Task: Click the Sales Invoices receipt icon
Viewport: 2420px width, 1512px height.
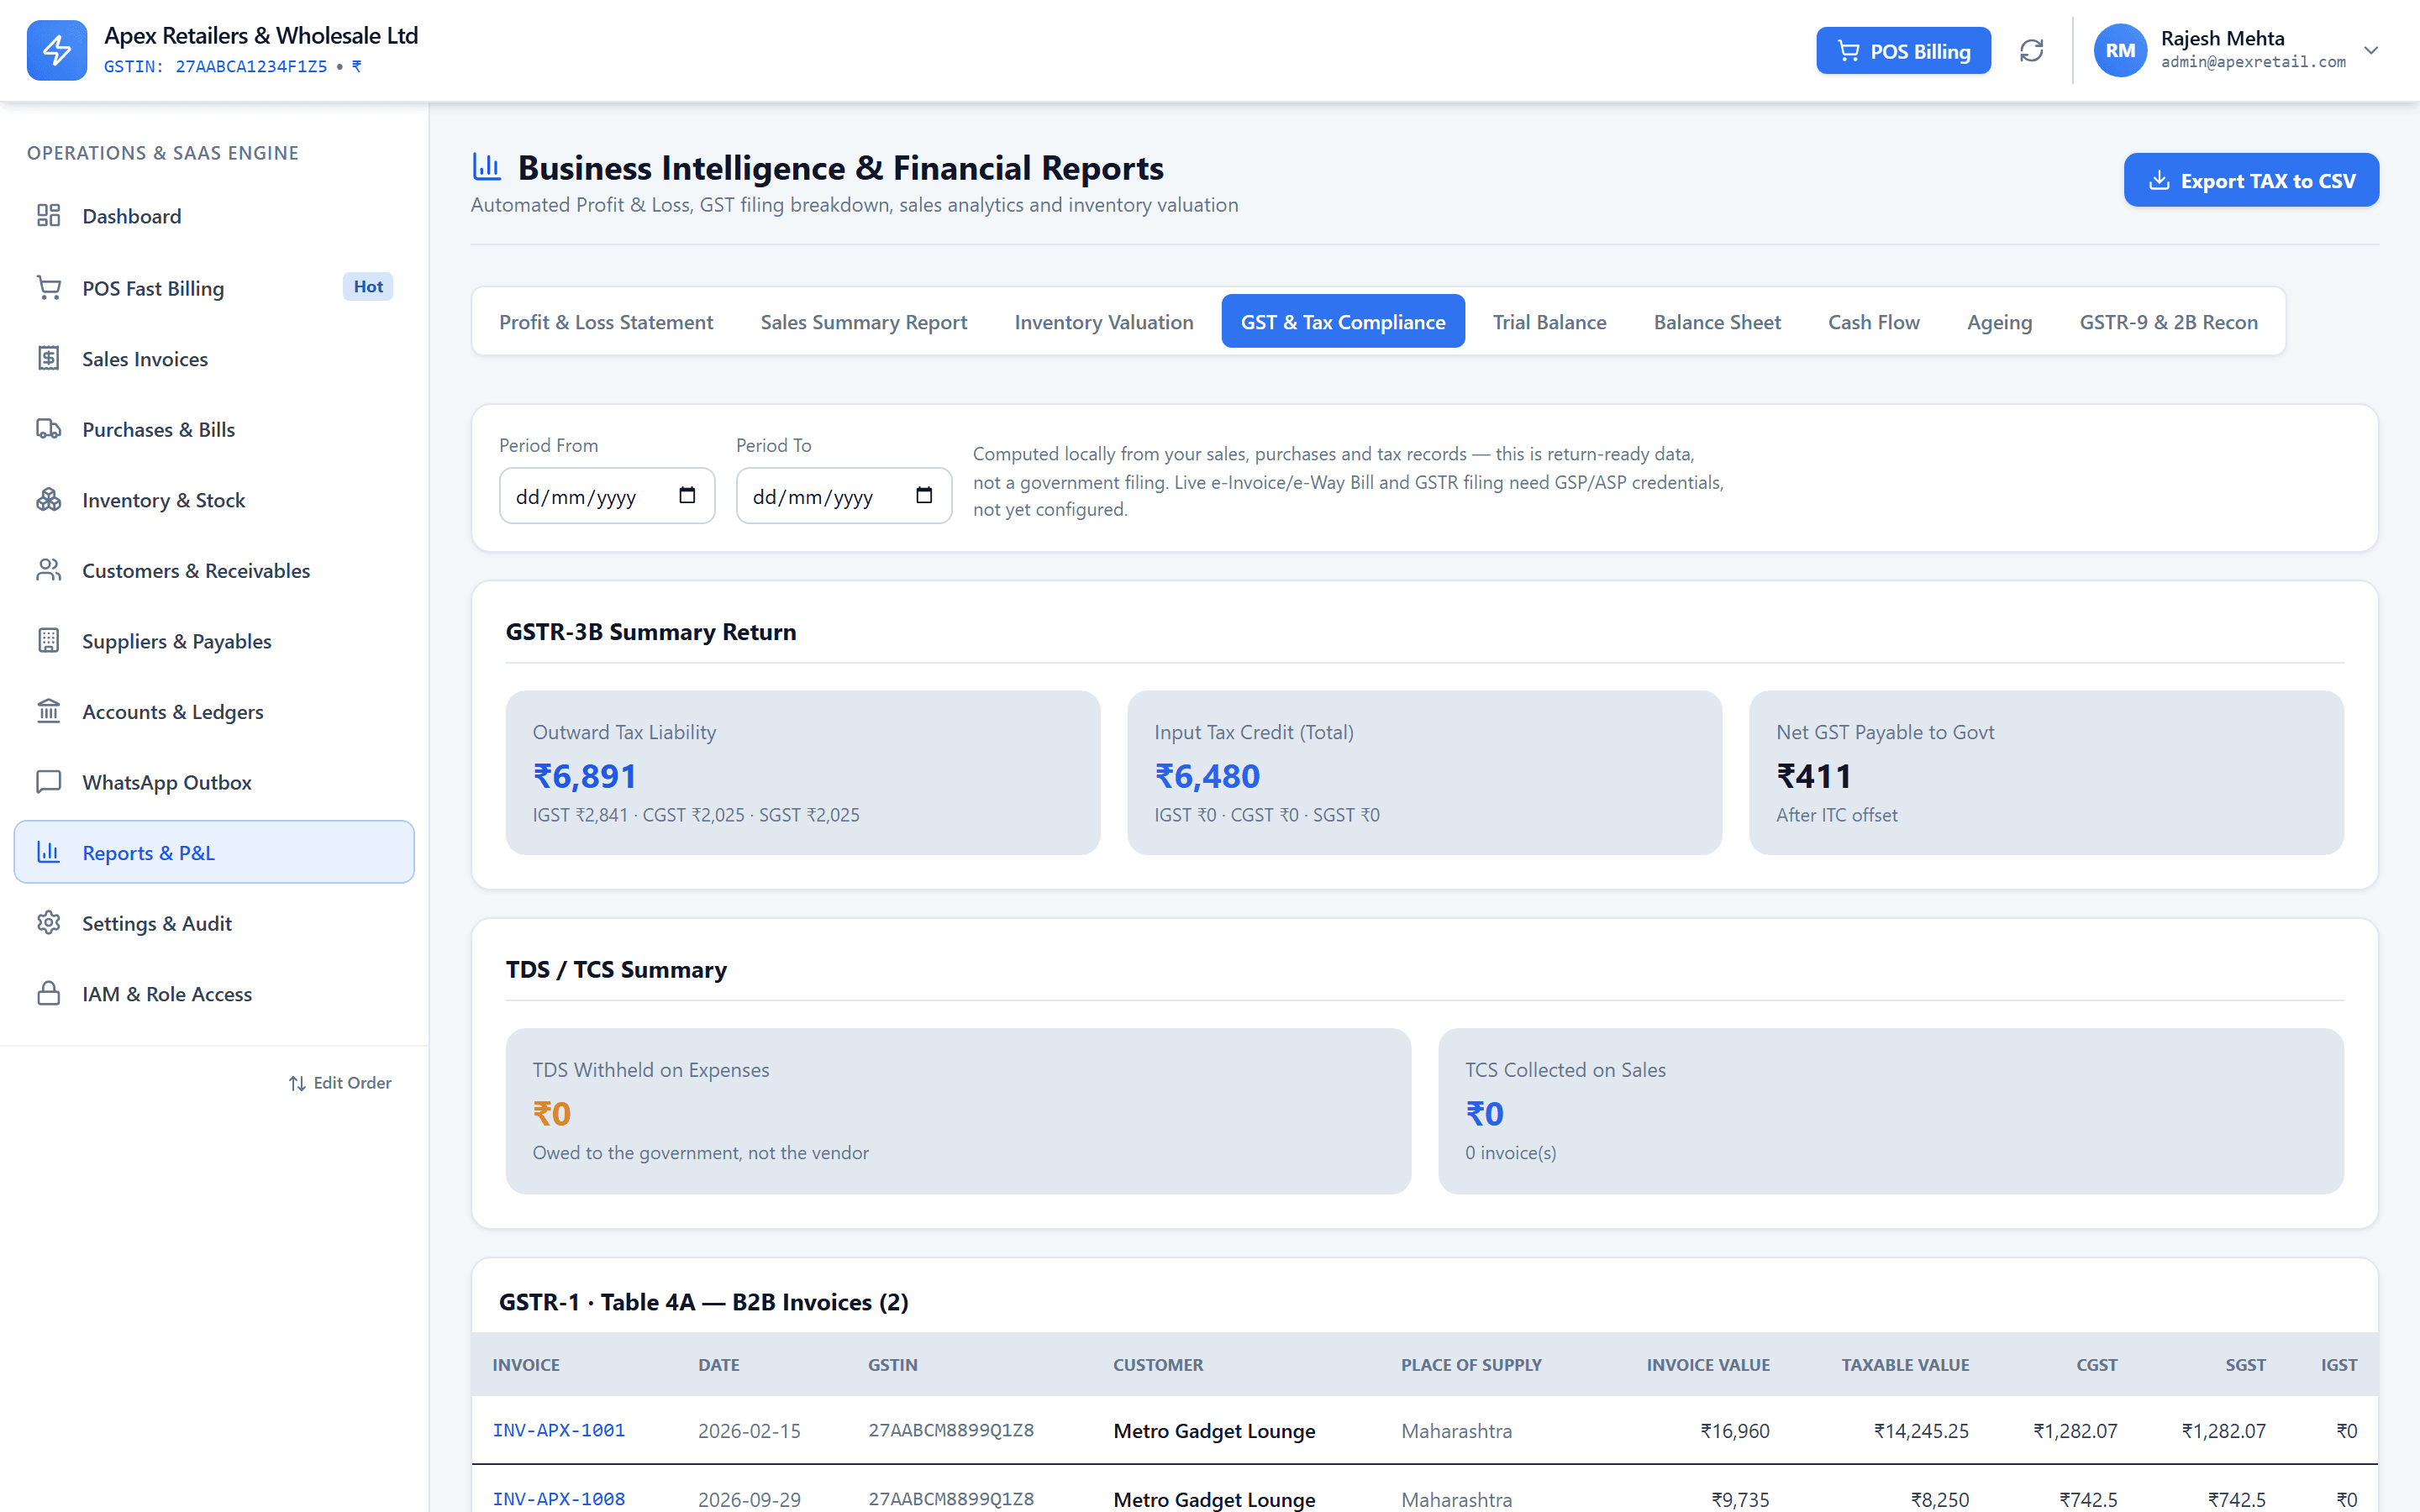Action: click(49, 358)
